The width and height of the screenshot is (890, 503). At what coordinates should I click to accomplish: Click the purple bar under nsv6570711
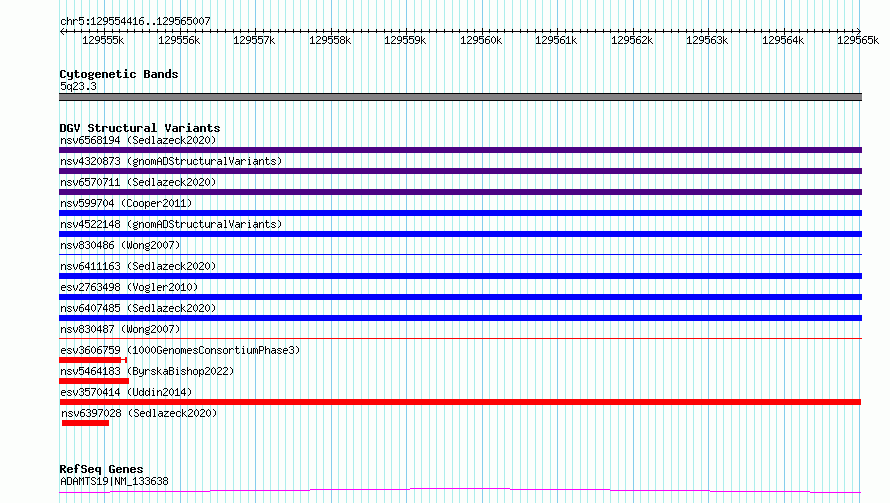click(460, 192)
